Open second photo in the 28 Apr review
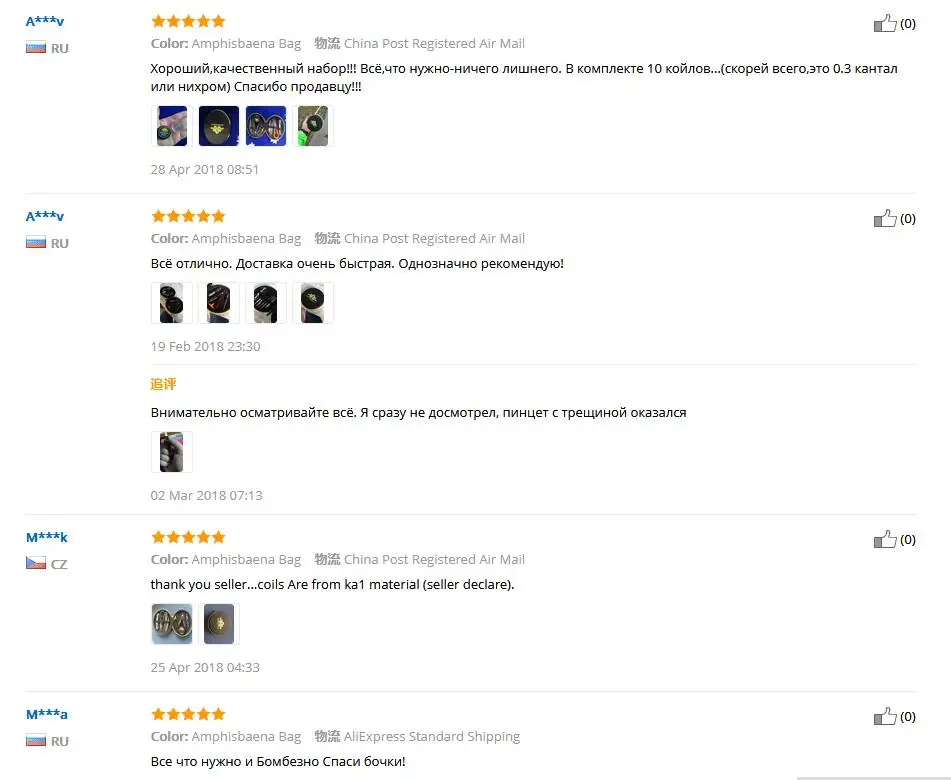This screenshot has height=780, width=951. [x=219, y=126]
